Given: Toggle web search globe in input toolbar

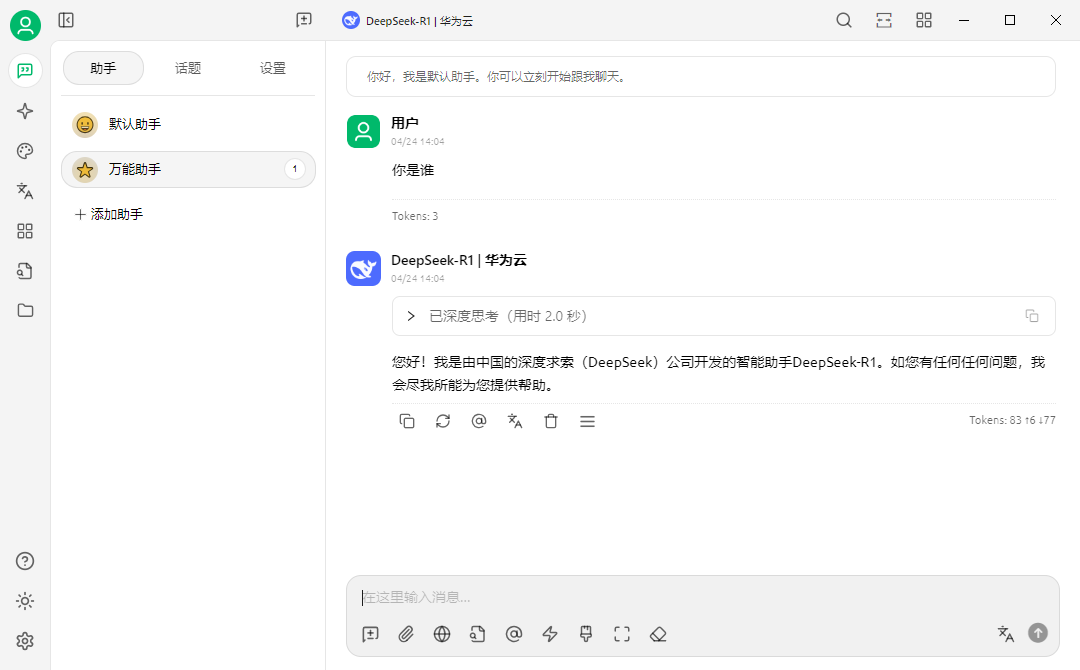Looking at the screenshot, I should (x=442, y=634).
